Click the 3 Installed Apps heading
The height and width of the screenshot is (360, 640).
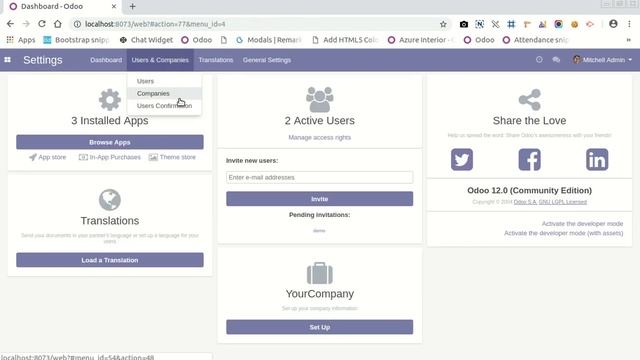110,121
